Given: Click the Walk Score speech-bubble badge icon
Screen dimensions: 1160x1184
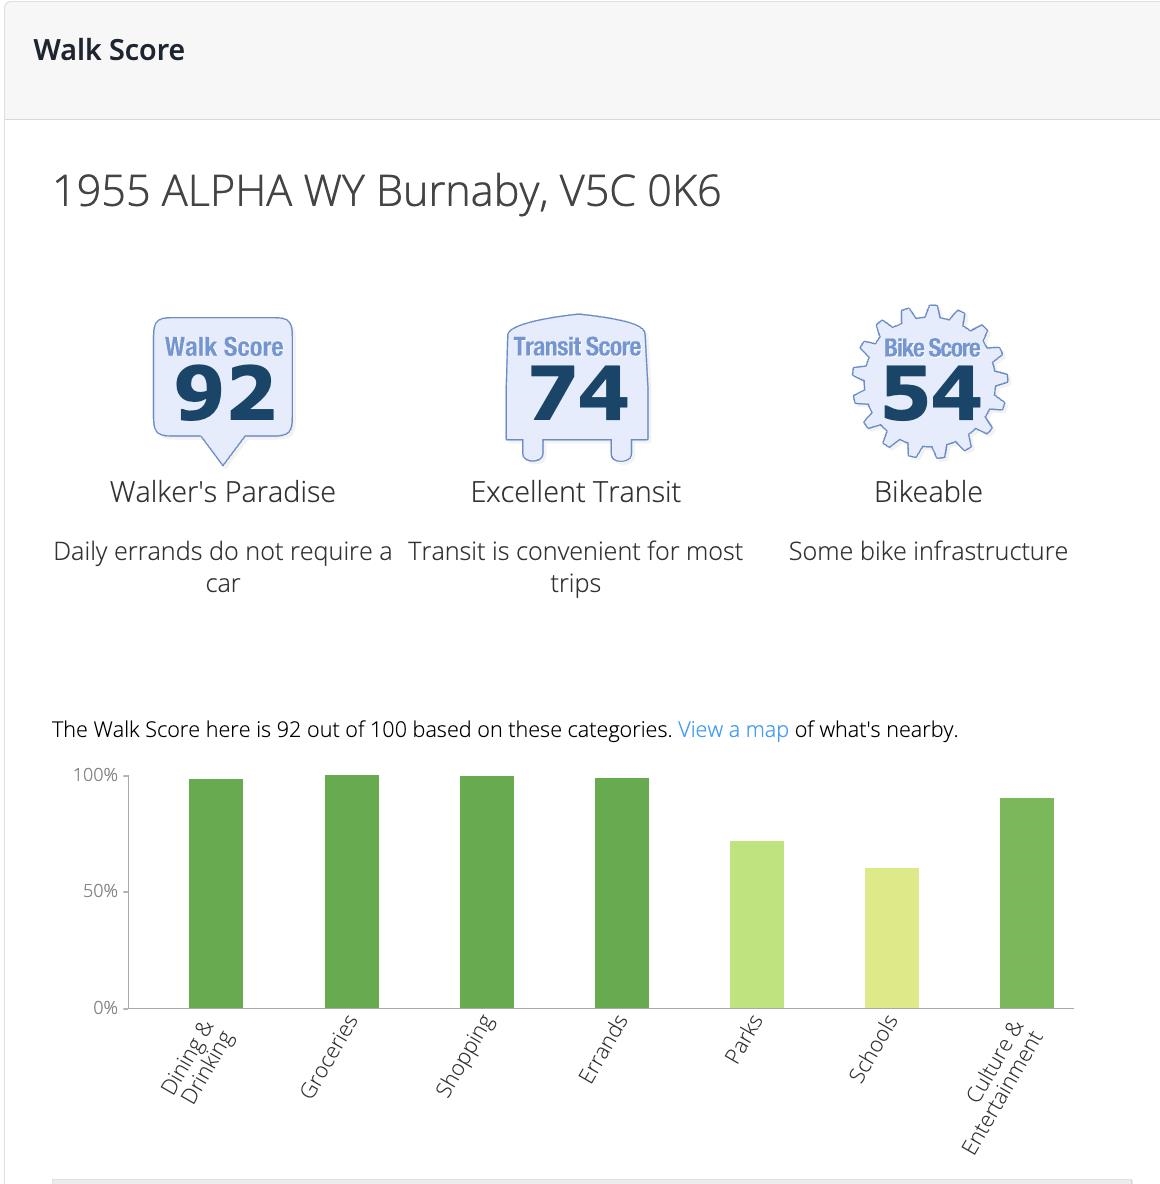Looking at the screenshot, I should (222, 385).
